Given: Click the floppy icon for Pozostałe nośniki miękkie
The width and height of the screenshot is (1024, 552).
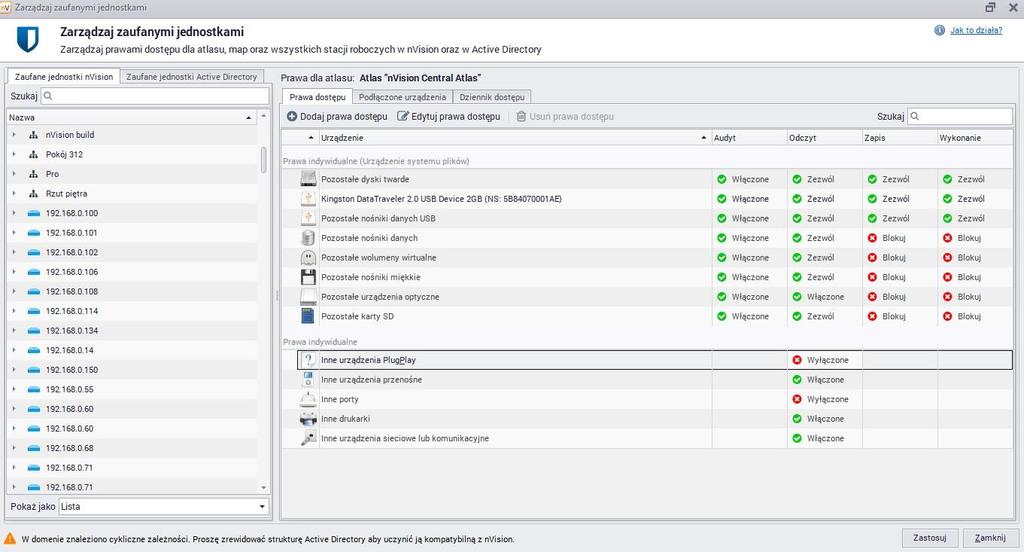Looking at the screenshot, I should [x=308, y=276].
